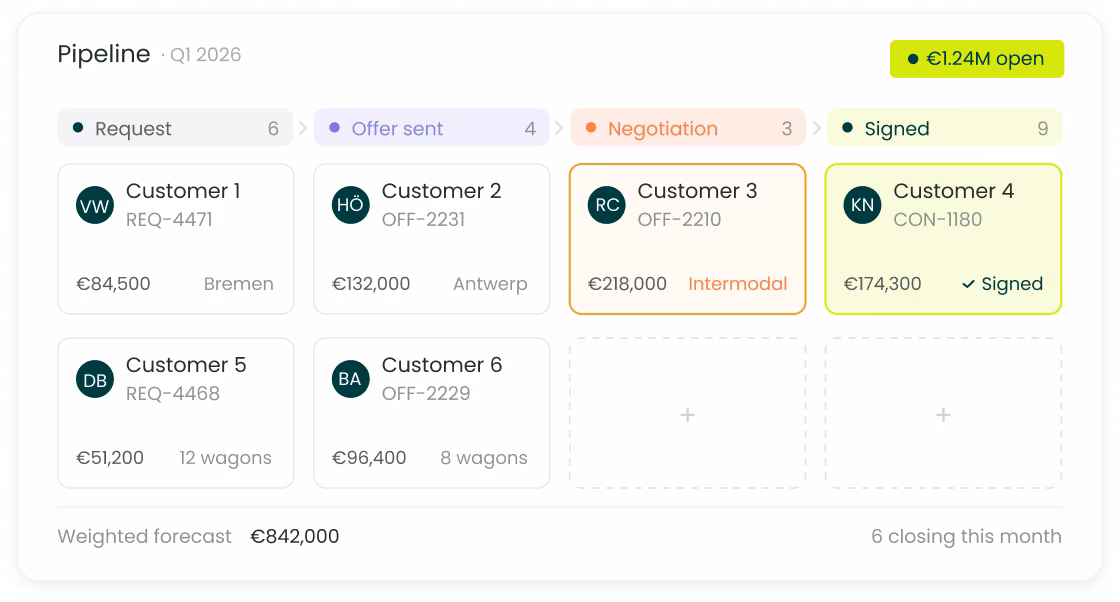Select the Negotiation stage header
Screen dimensions: 1120x602
[x=688, y=128]
